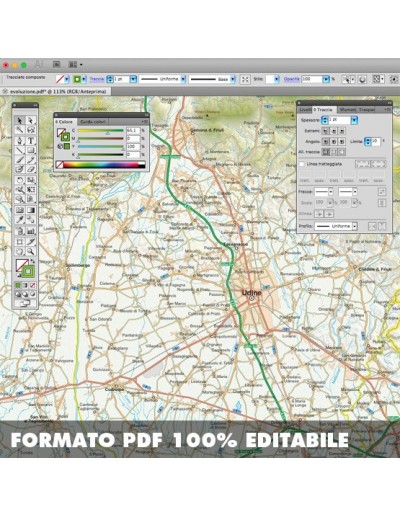The height and width of the screenshot is (517, 400).
Task: Select the Magic Wand tool
Action: click(20, 130)
